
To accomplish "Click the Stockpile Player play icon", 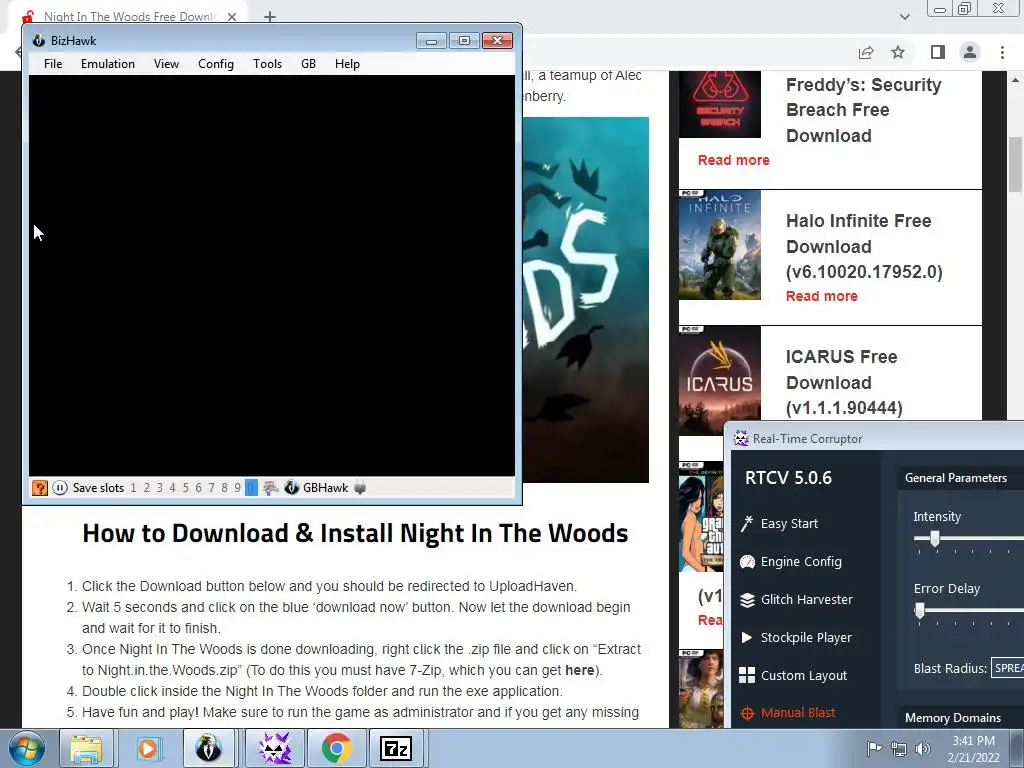I will 746,637.
